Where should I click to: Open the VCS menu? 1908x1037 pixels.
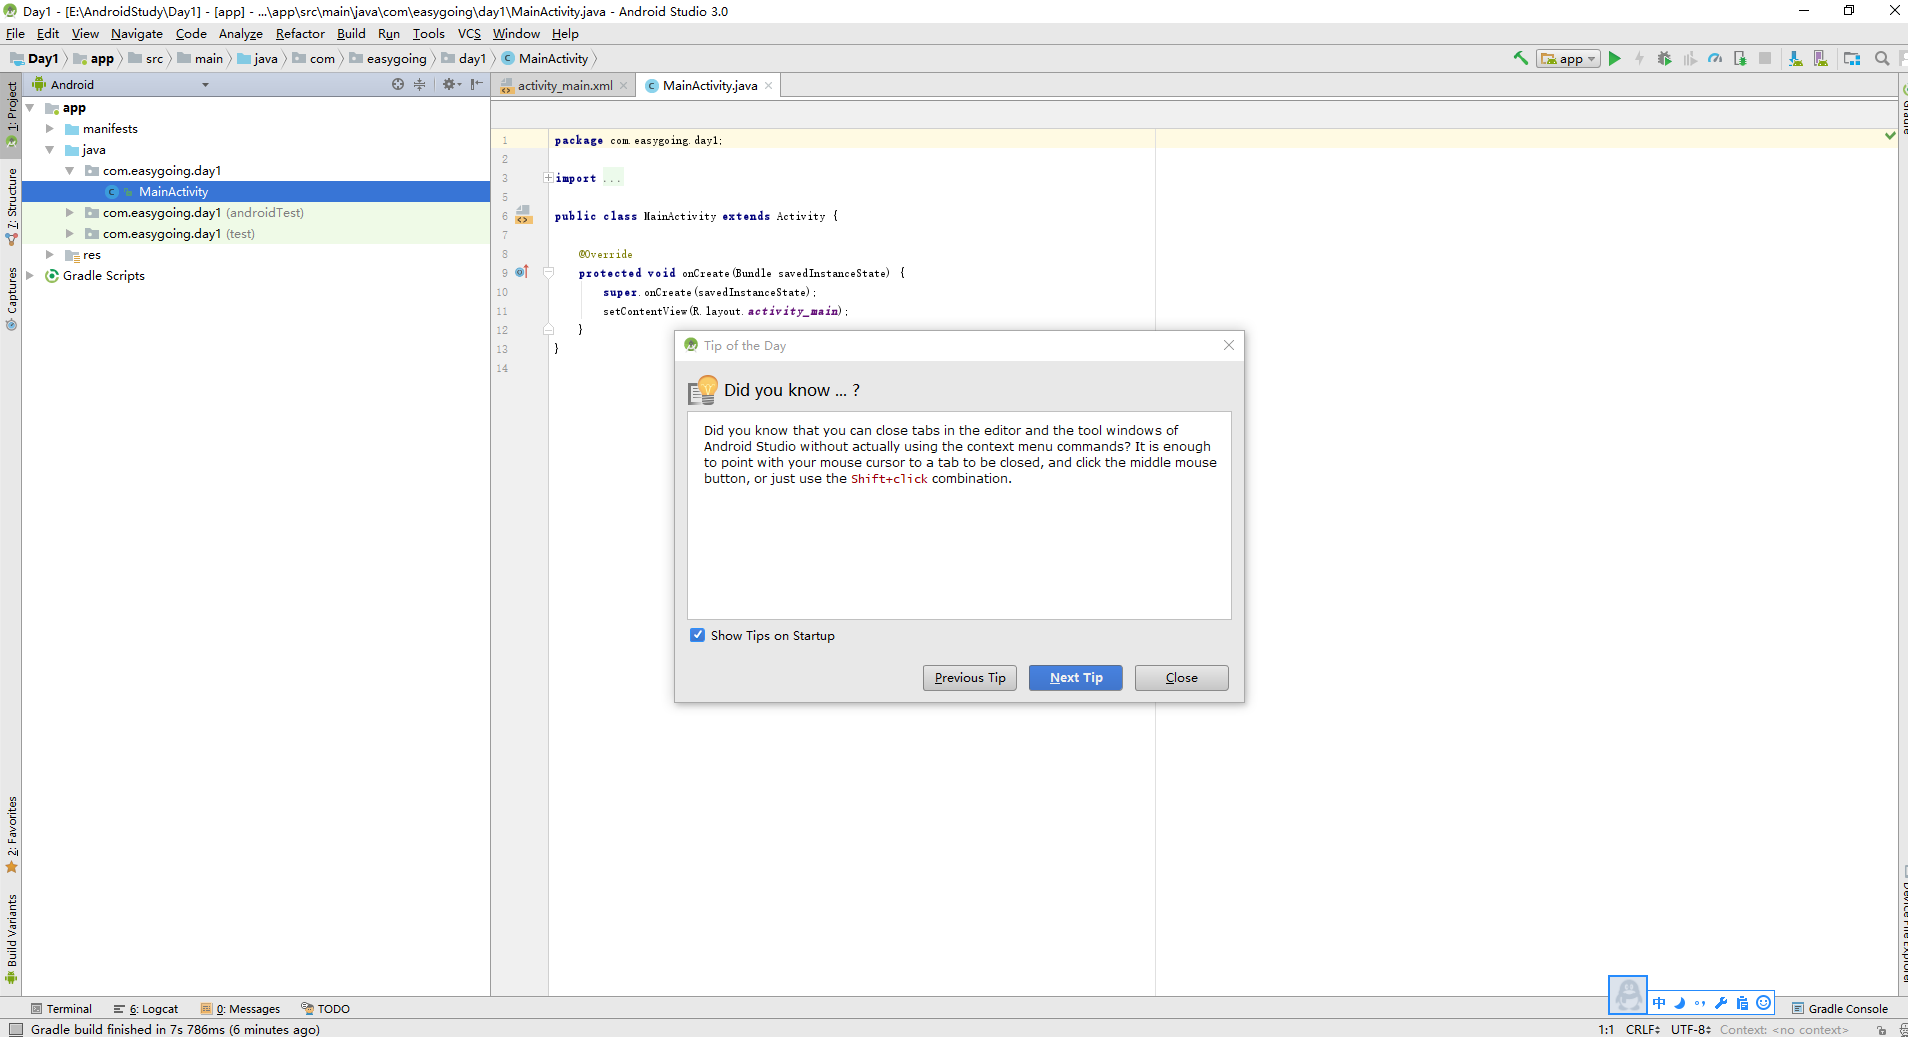pos(469,33)
